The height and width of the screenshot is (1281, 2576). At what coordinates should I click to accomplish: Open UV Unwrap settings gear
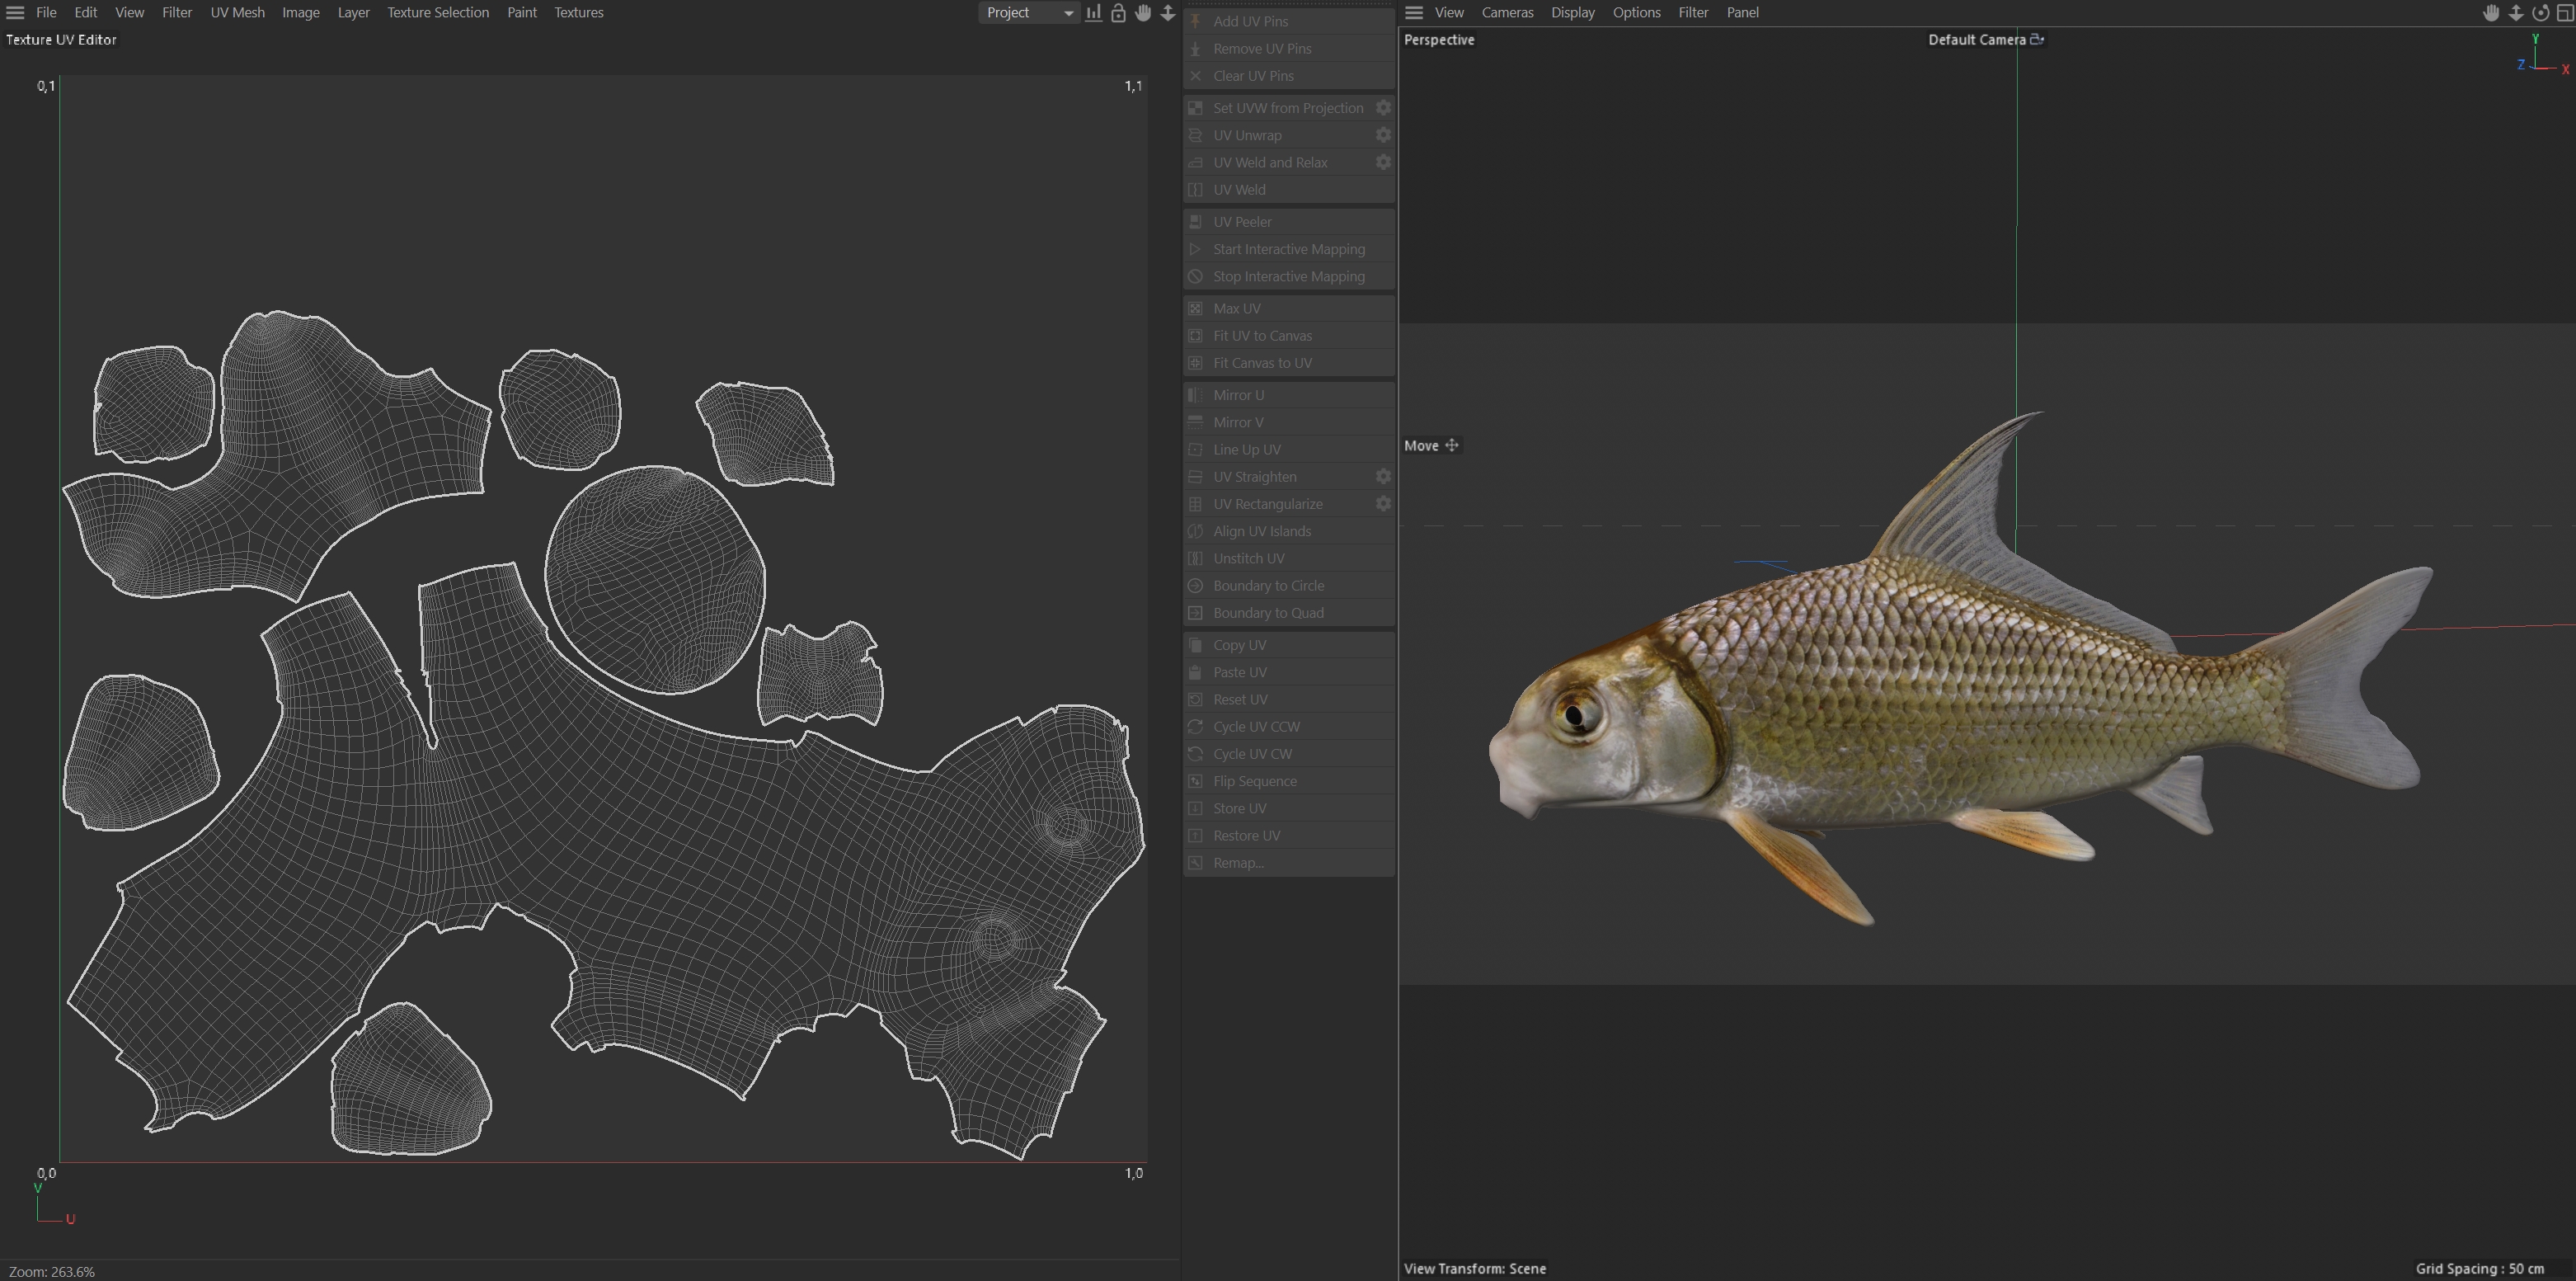point(1383,135)
